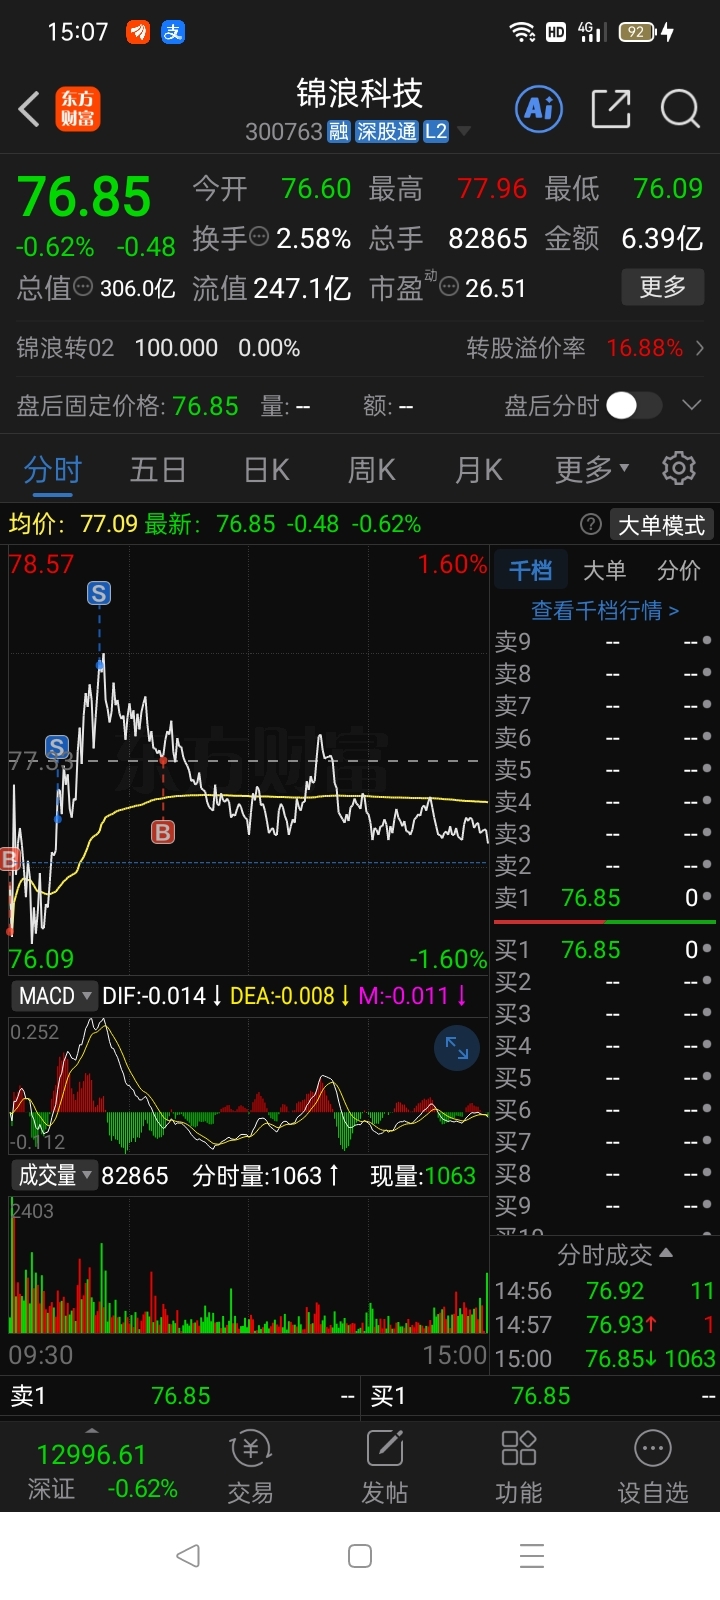
Task: Tap the red B buy marker under the average line
Action: click(x=163, y=831)
